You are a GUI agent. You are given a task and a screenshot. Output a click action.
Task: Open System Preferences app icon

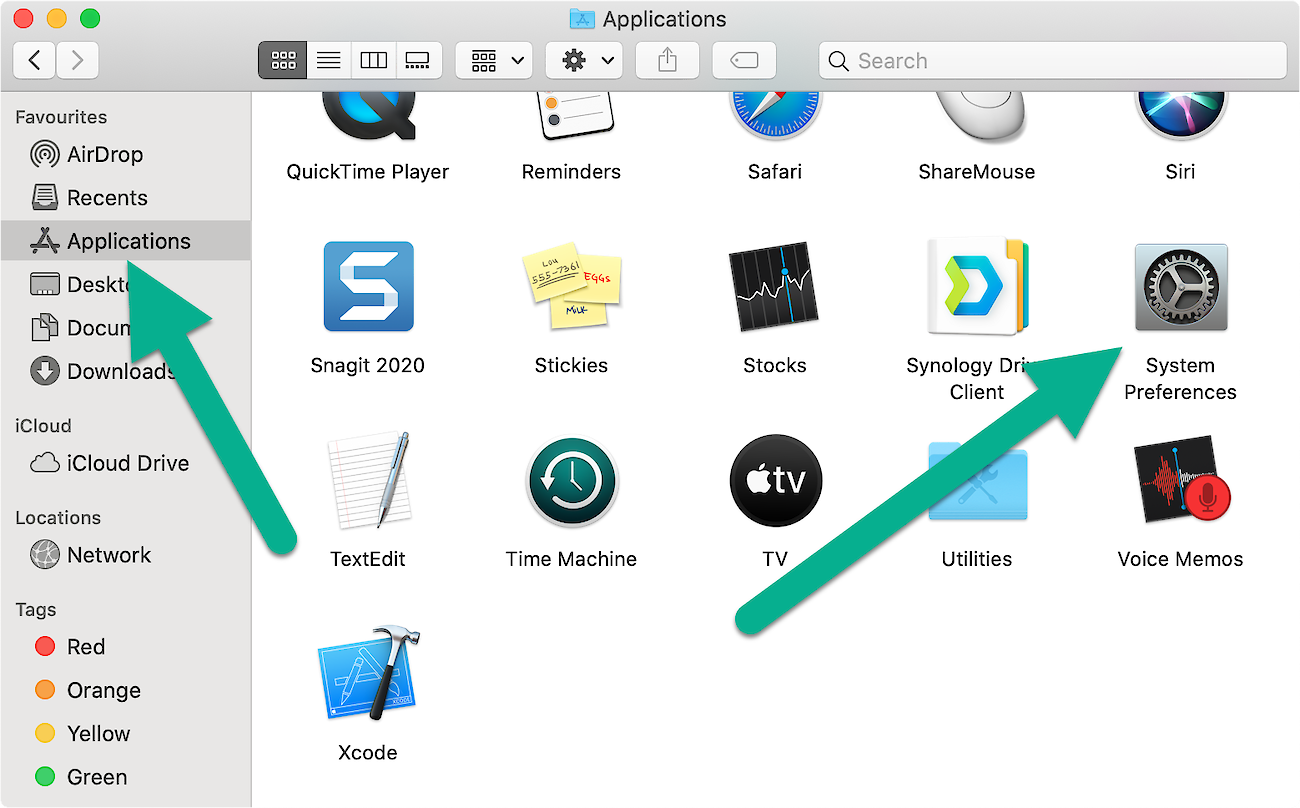[1180, 288]
